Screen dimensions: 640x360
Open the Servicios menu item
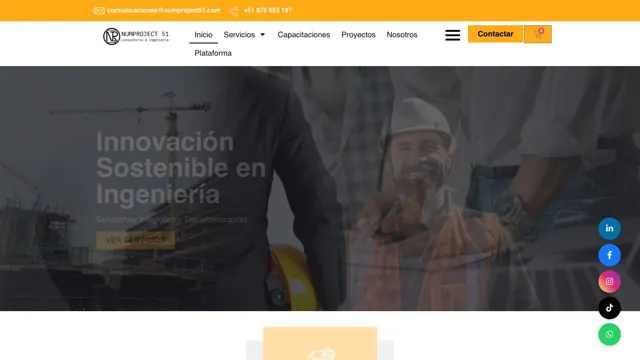click(x=239, y=35)
